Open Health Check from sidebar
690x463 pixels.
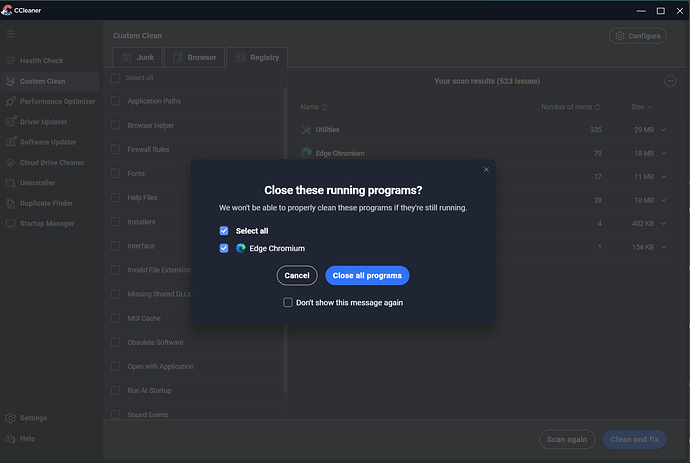50,61
